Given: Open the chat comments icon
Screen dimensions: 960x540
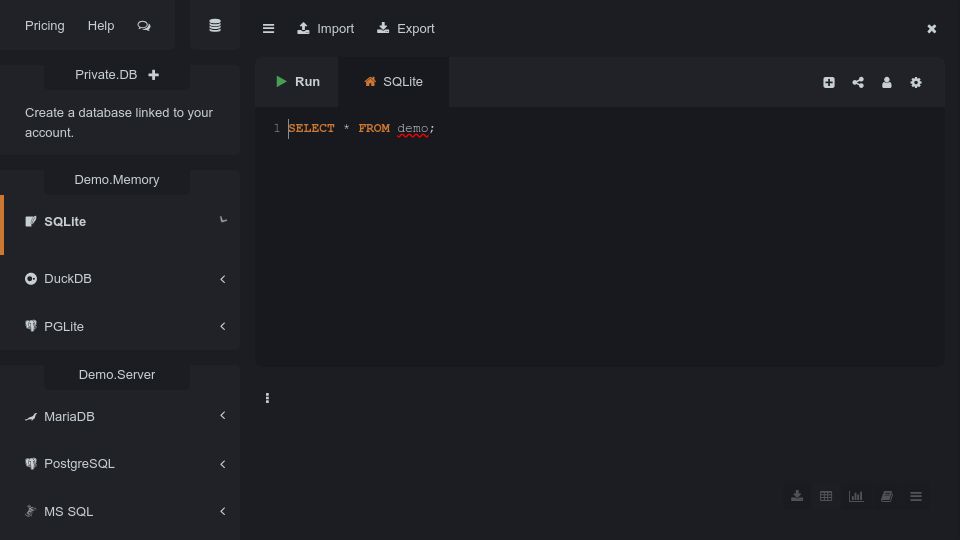Looking at the screenshot, I should click(x=144, y=26).
